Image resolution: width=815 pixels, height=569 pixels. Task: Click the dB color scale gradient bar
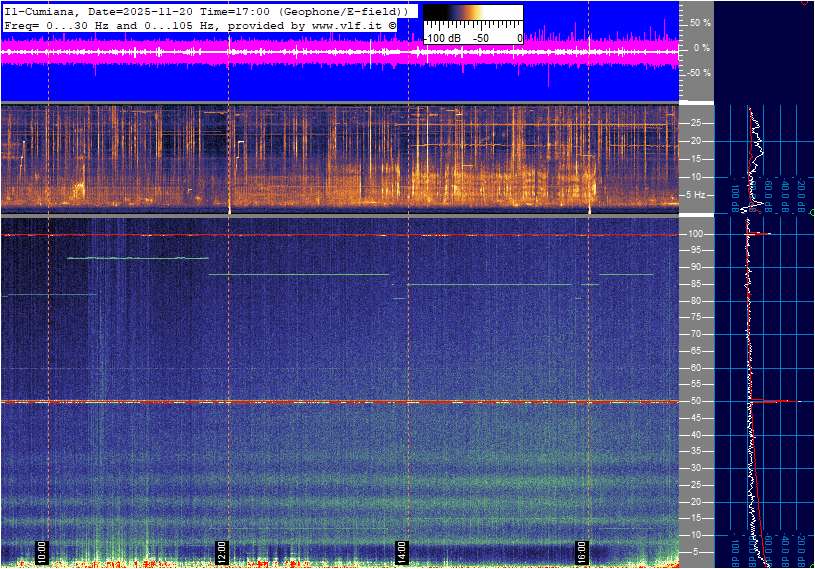472,19
